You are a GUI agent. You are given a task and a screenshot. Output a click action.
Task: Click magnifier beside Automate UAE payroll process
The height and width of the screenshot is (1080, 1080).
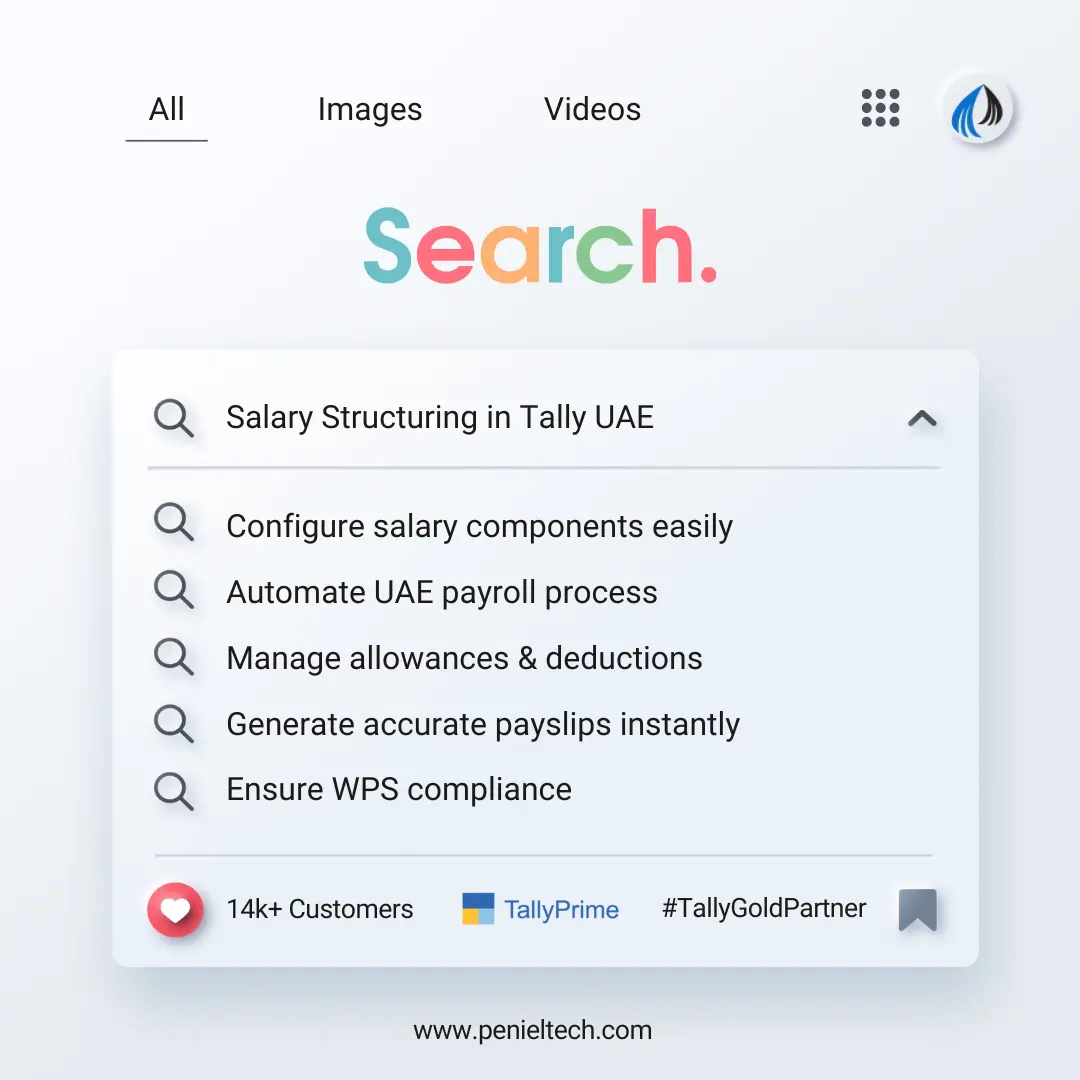[174, 592]
